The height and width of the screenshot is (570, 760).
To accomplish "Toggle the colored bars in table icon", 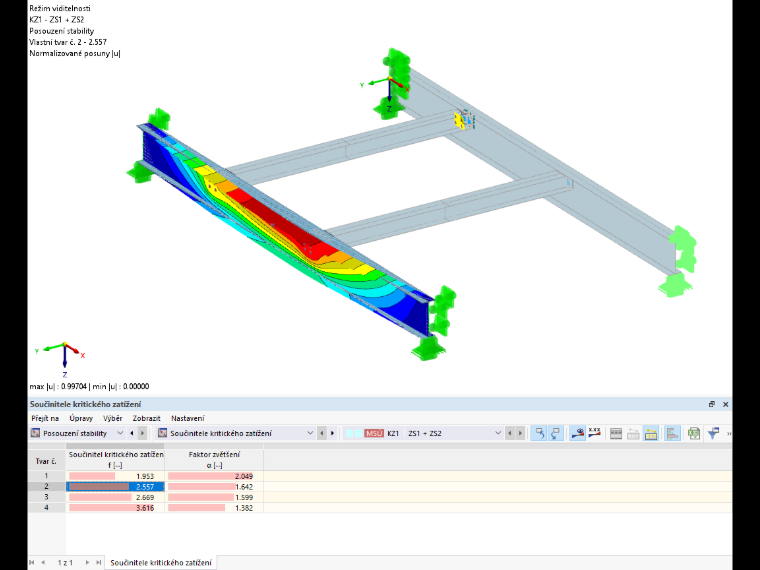I will pyautogui.click(x=672, y=433).
